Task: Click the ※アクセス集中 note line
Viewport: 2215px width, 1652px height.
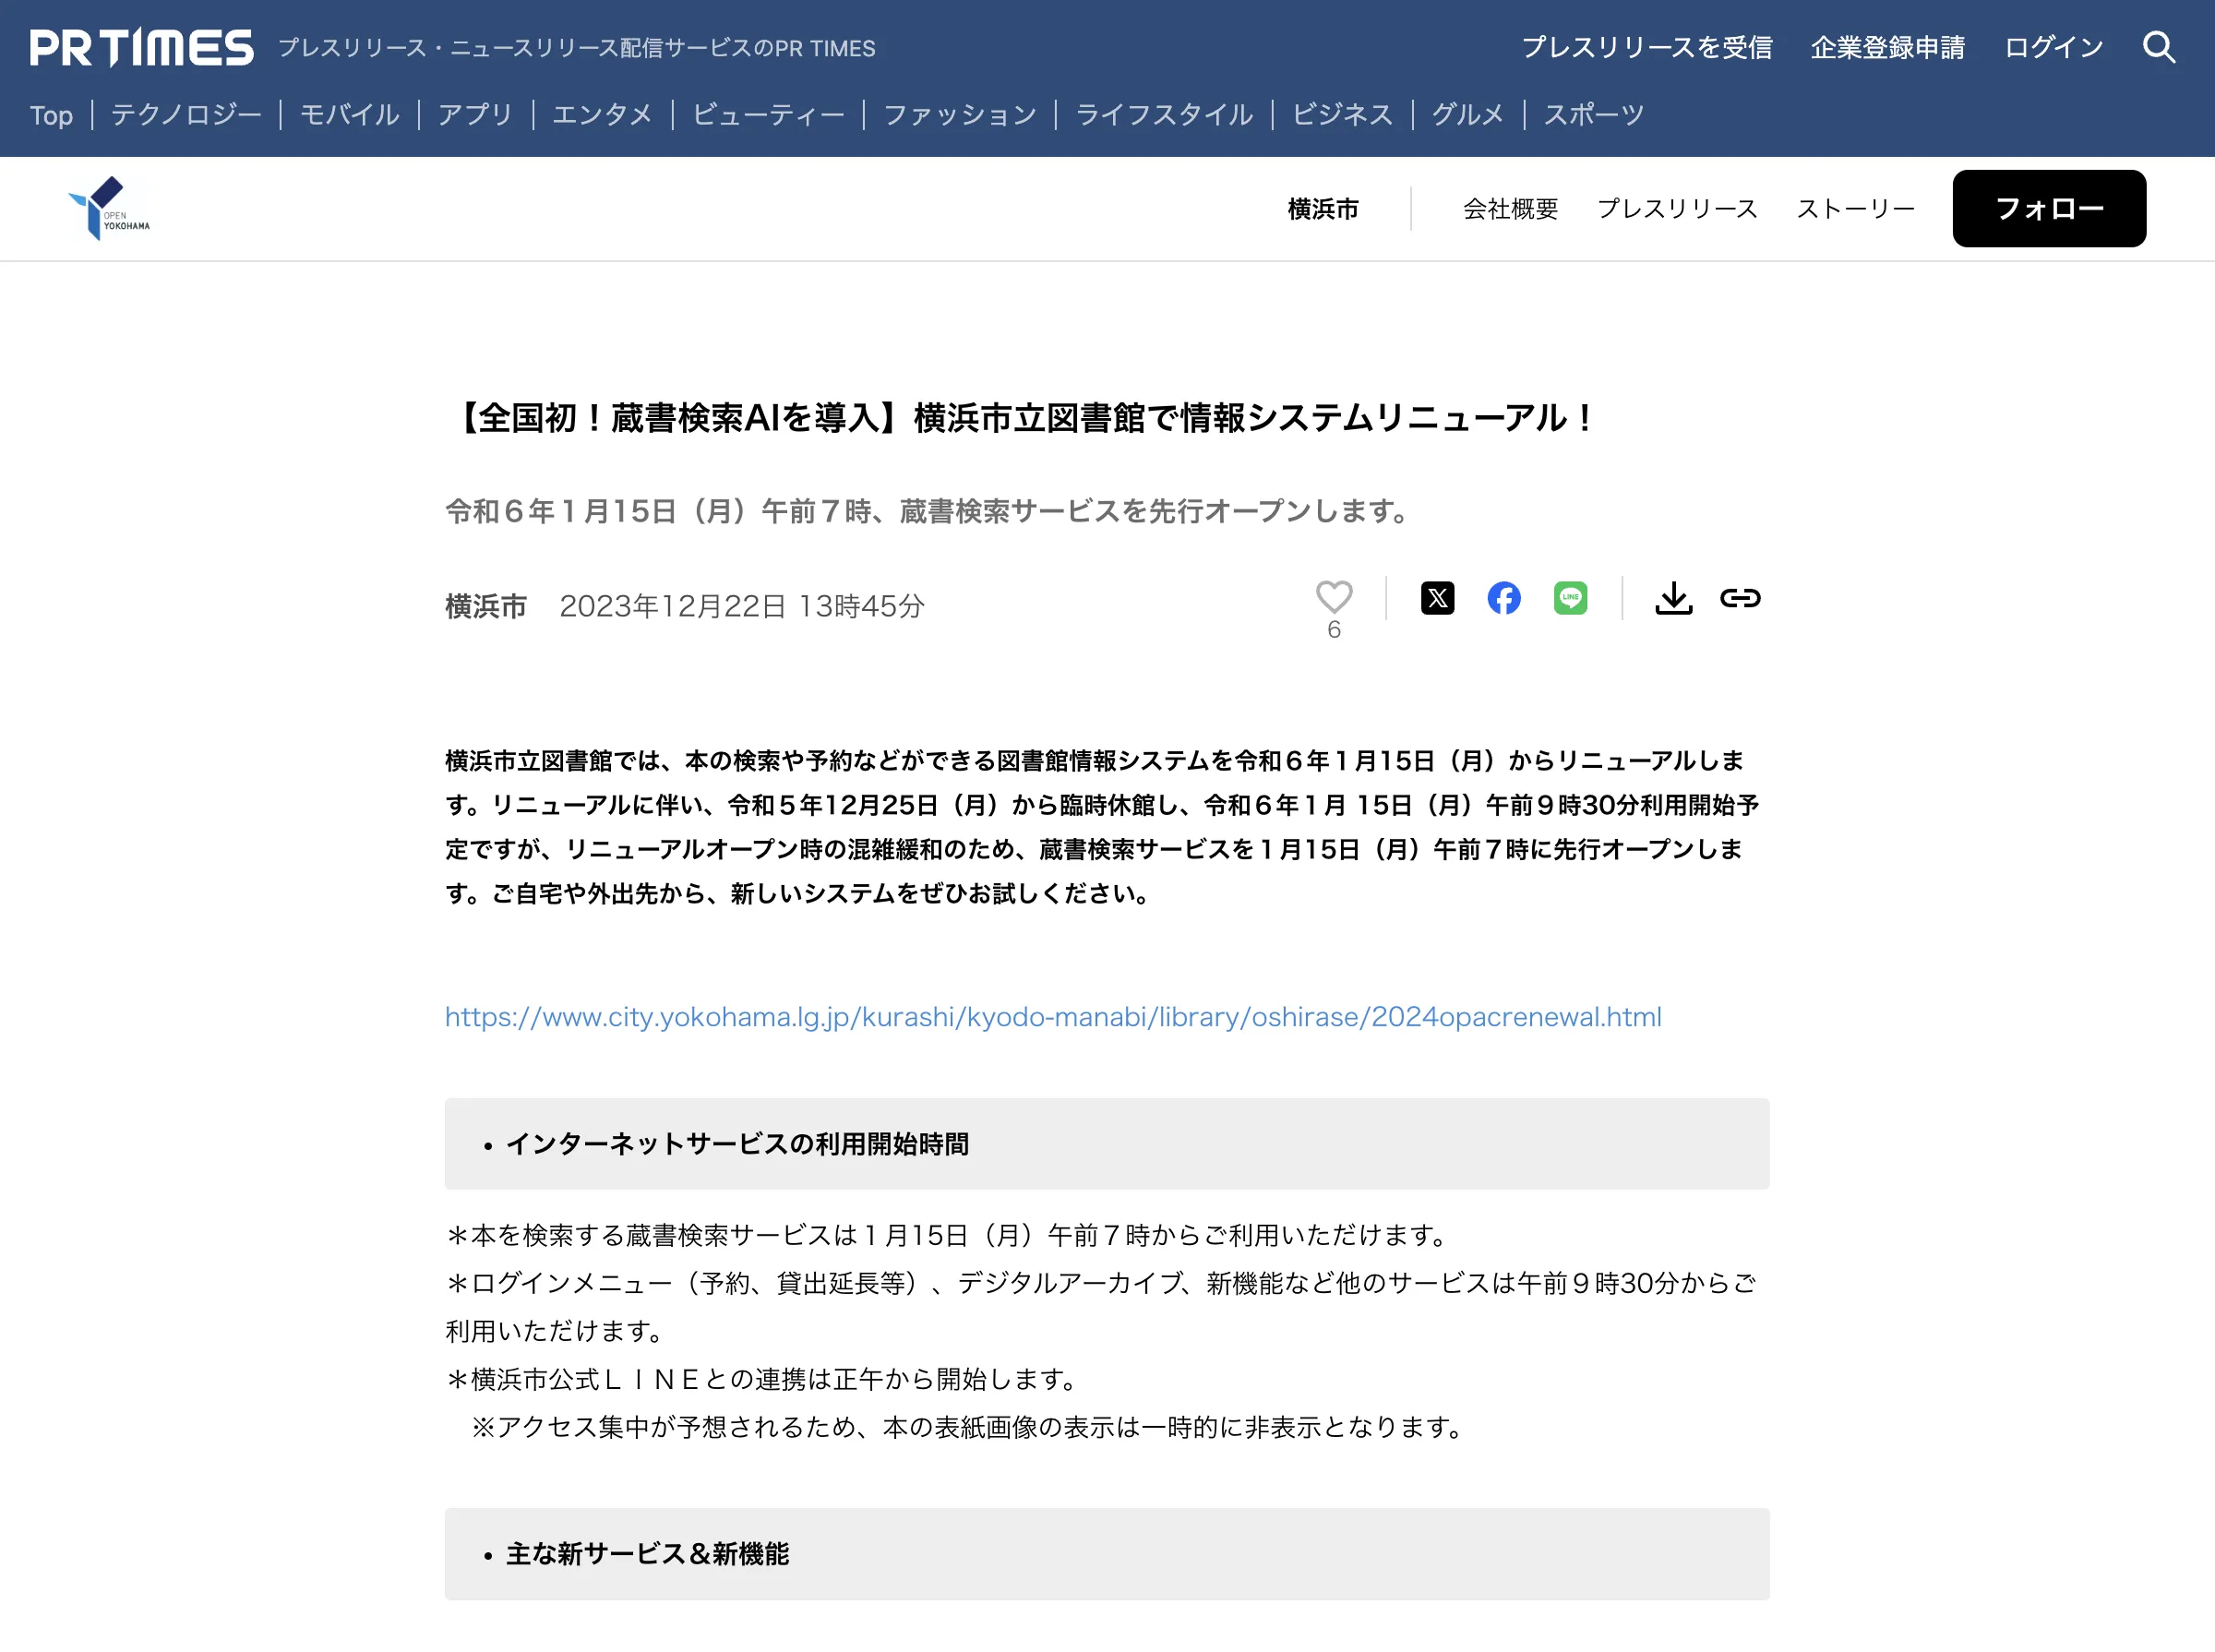Action: click(x=970, y=1428)
